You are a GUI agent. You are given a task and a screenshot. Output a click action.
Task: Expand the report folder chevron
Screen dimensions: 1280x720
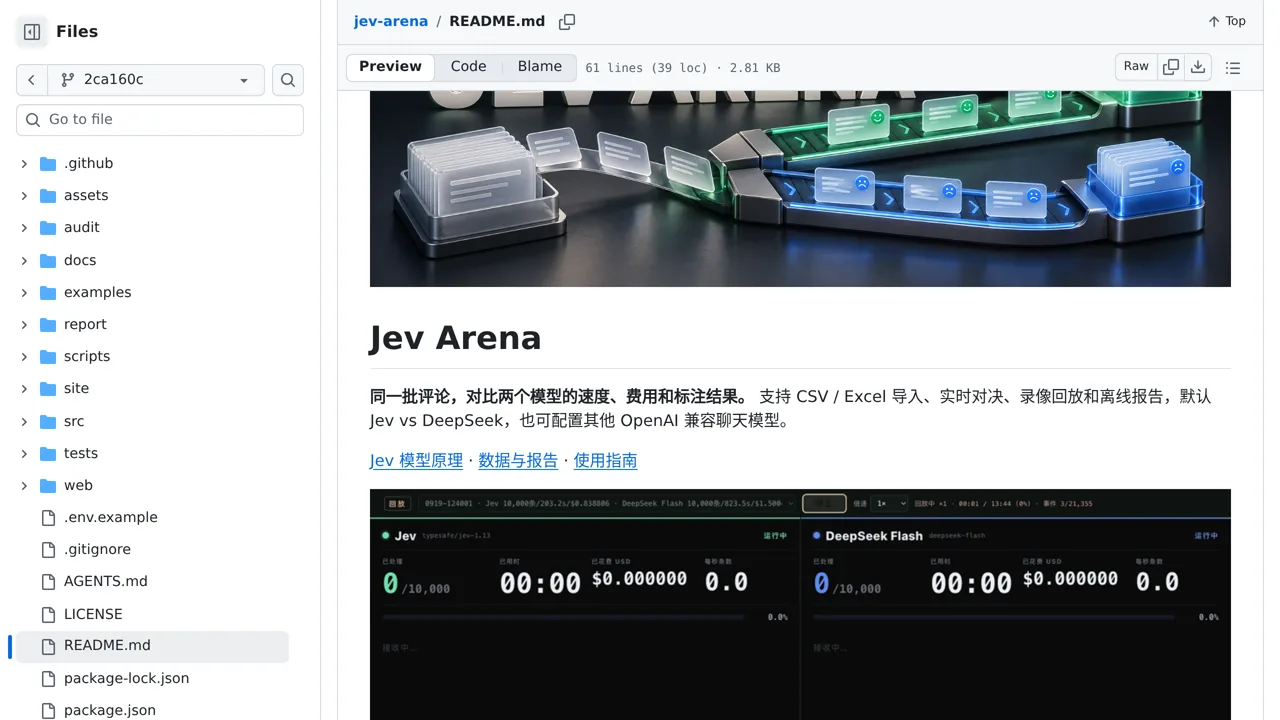coord(24,324)
